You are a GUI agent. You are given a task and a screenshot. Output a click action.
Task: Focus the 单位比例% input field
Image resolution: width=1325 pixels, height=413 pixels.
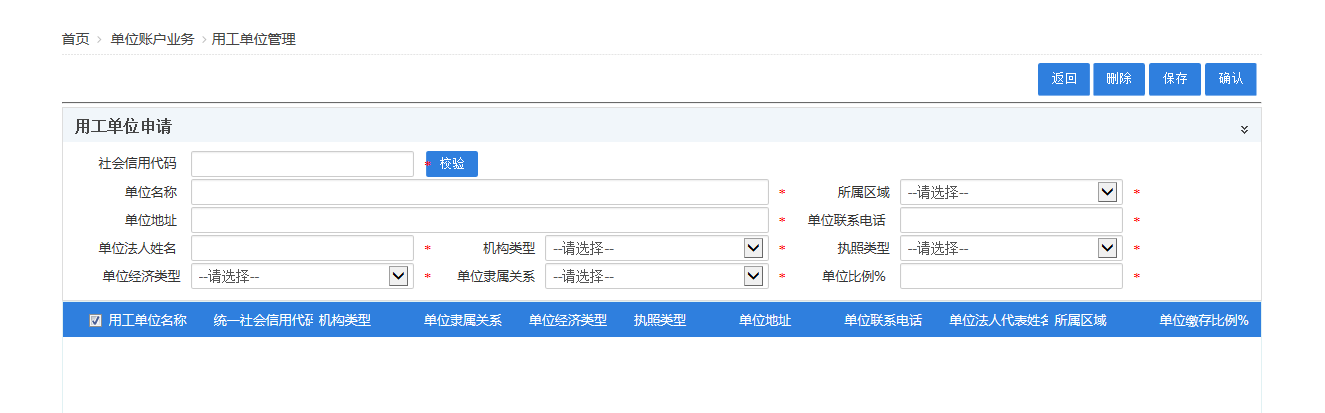pyautogui.click(x=1011, y=276)
